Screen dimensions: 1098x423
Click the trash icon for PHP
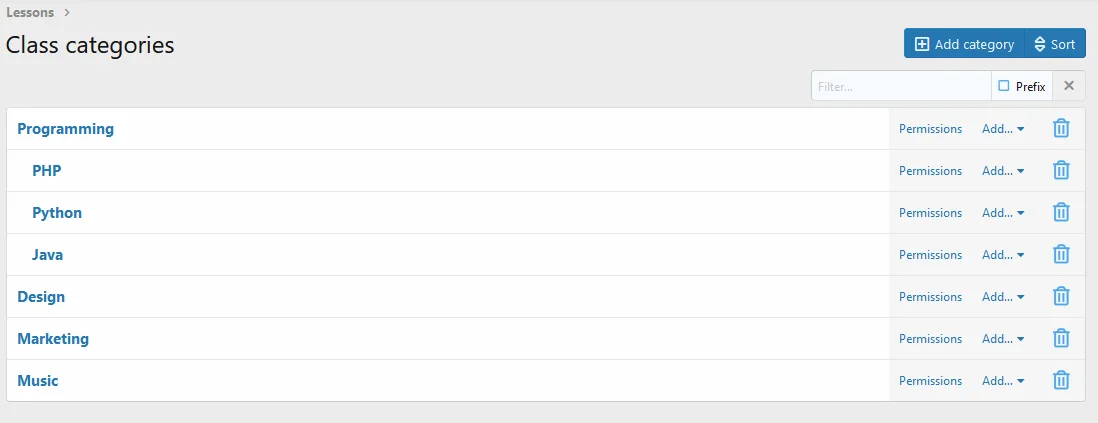1061,171
